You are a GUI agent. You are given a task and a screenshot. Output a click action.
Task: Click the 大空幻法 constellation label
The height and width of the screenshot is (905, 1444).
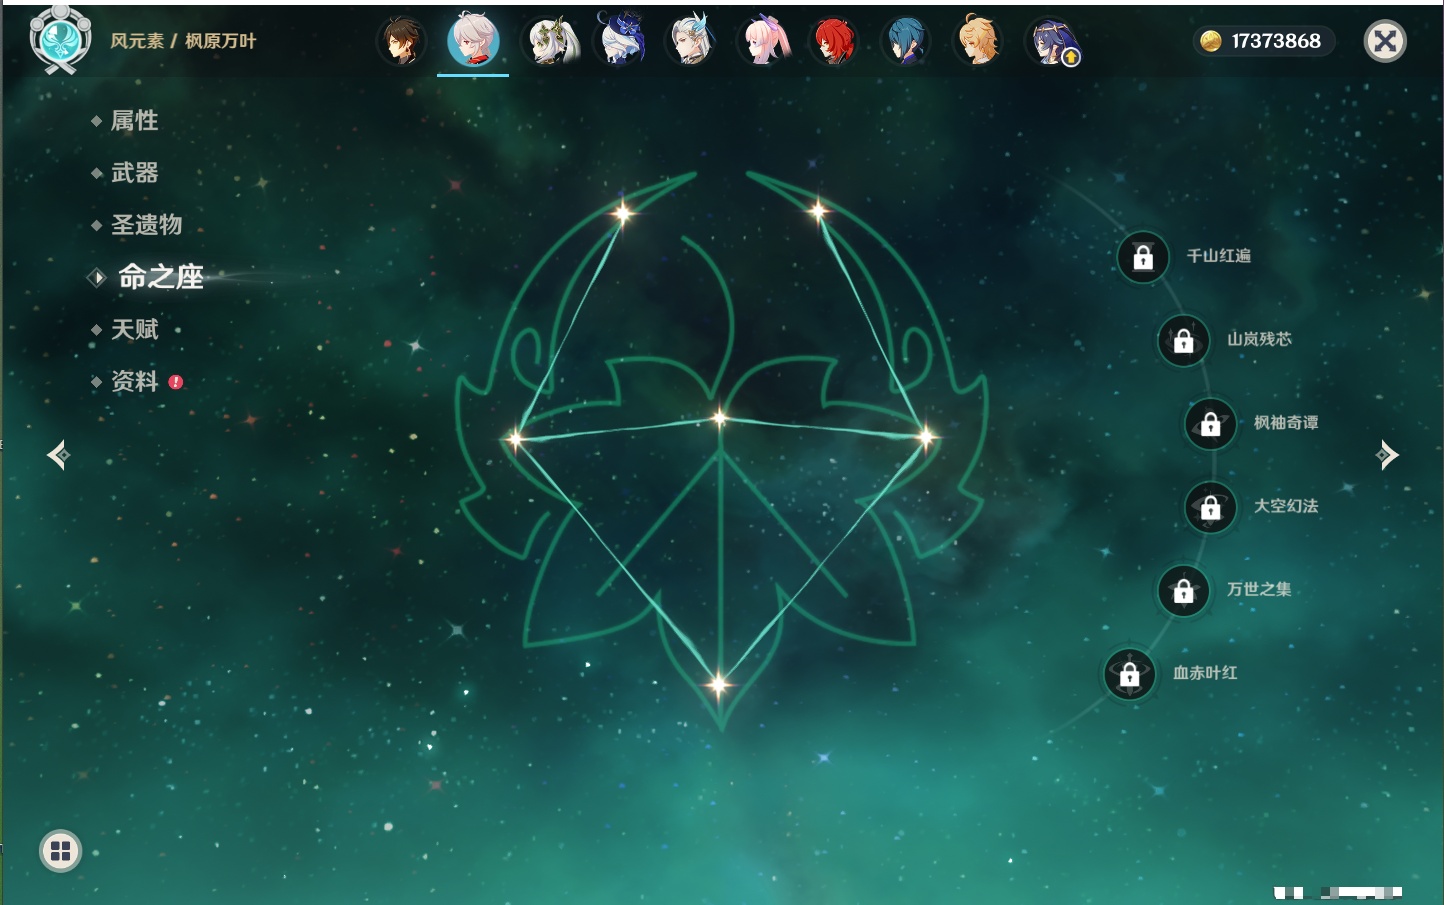[x=1286, y=506]
